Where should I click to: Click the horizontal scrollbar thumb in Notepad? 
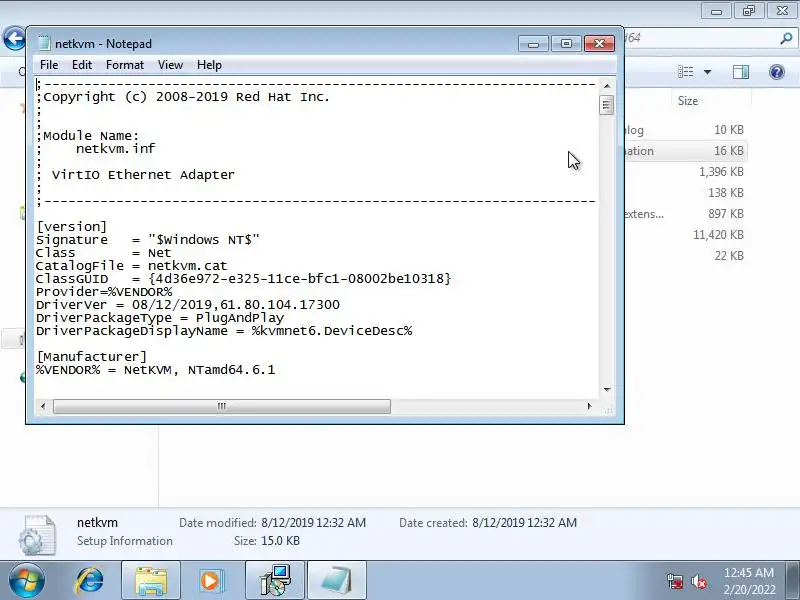222,407
